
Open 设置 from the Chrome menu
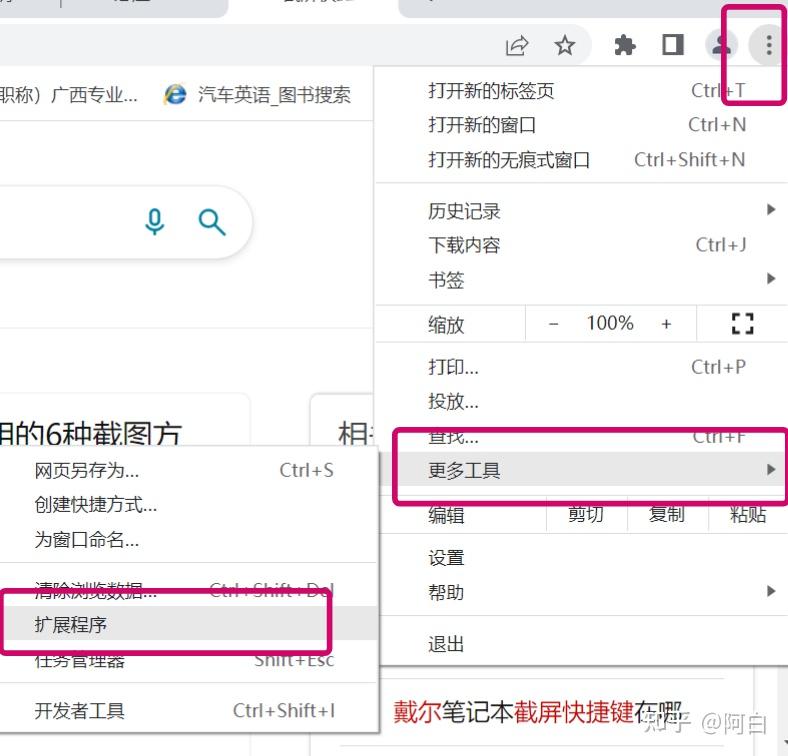[x=581, y=558]
